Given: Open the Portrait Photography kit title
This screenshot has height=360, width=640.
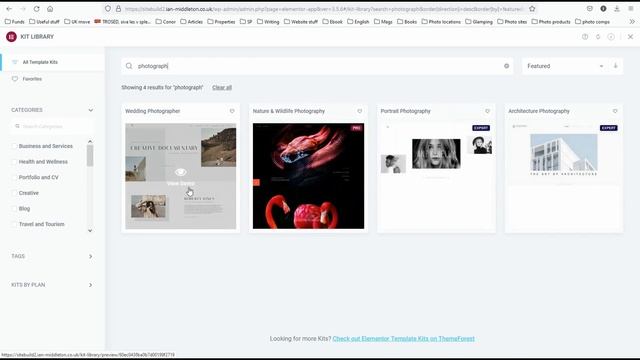Looking at the screenshot, I should (405, 111).
